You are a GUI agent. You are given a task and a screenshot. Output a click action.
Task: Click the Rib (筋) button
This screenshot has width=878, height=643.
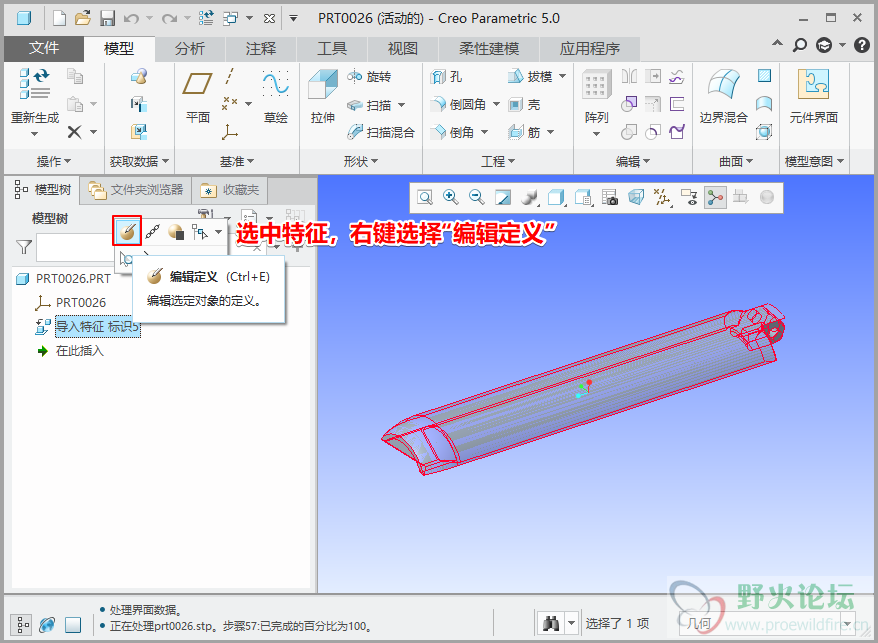(524, 132)
